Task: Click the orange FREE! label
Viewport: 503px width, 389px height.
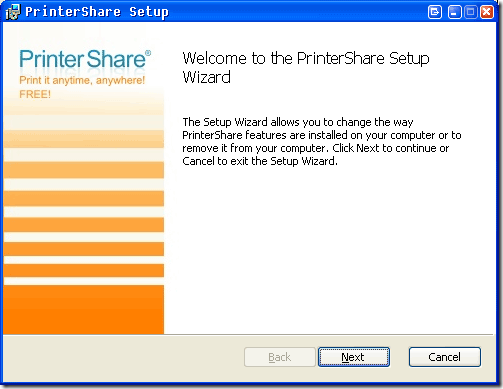Action: pos(35,94)
